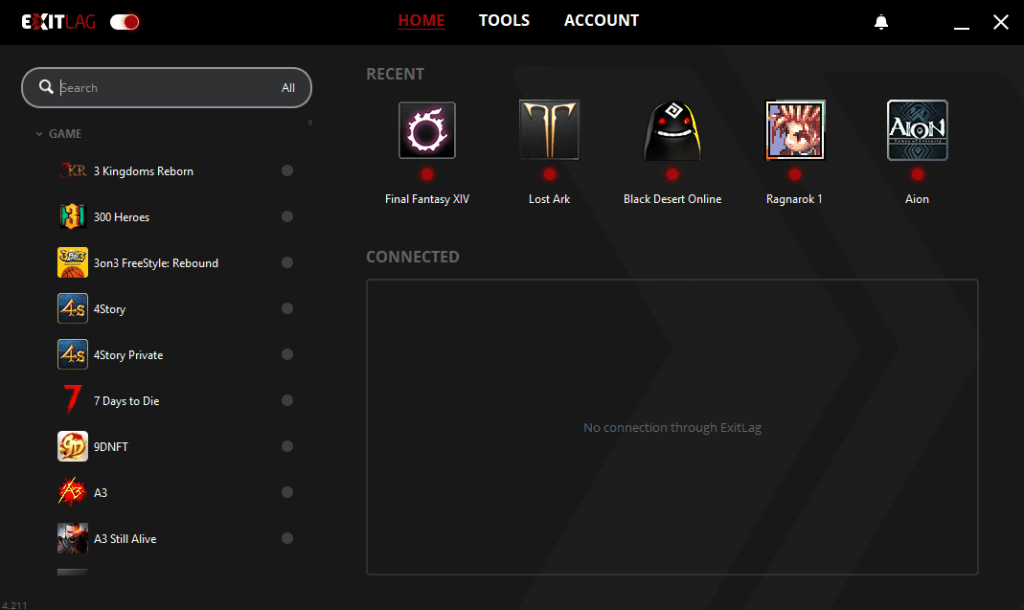Select A3 Still Alive from list
Viewport: 1024px width, 610px height.
[125, 539]
